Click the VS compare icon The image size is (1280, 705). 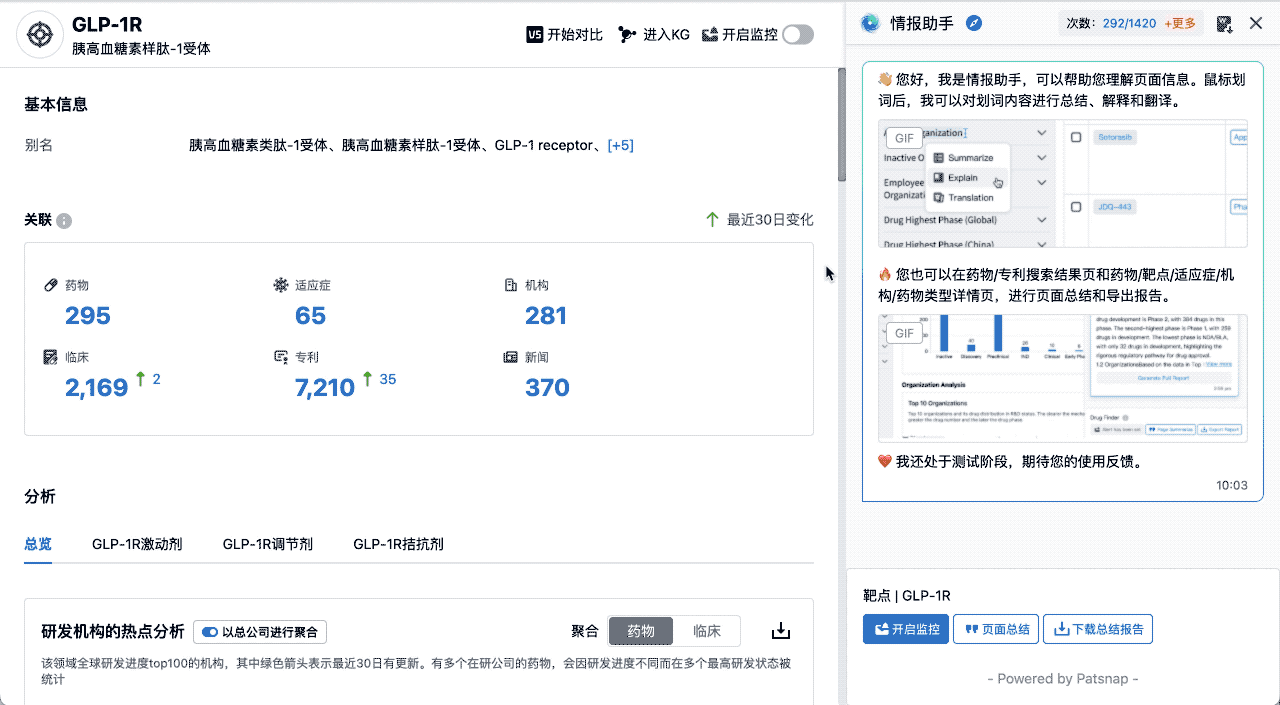coord(534,34)
